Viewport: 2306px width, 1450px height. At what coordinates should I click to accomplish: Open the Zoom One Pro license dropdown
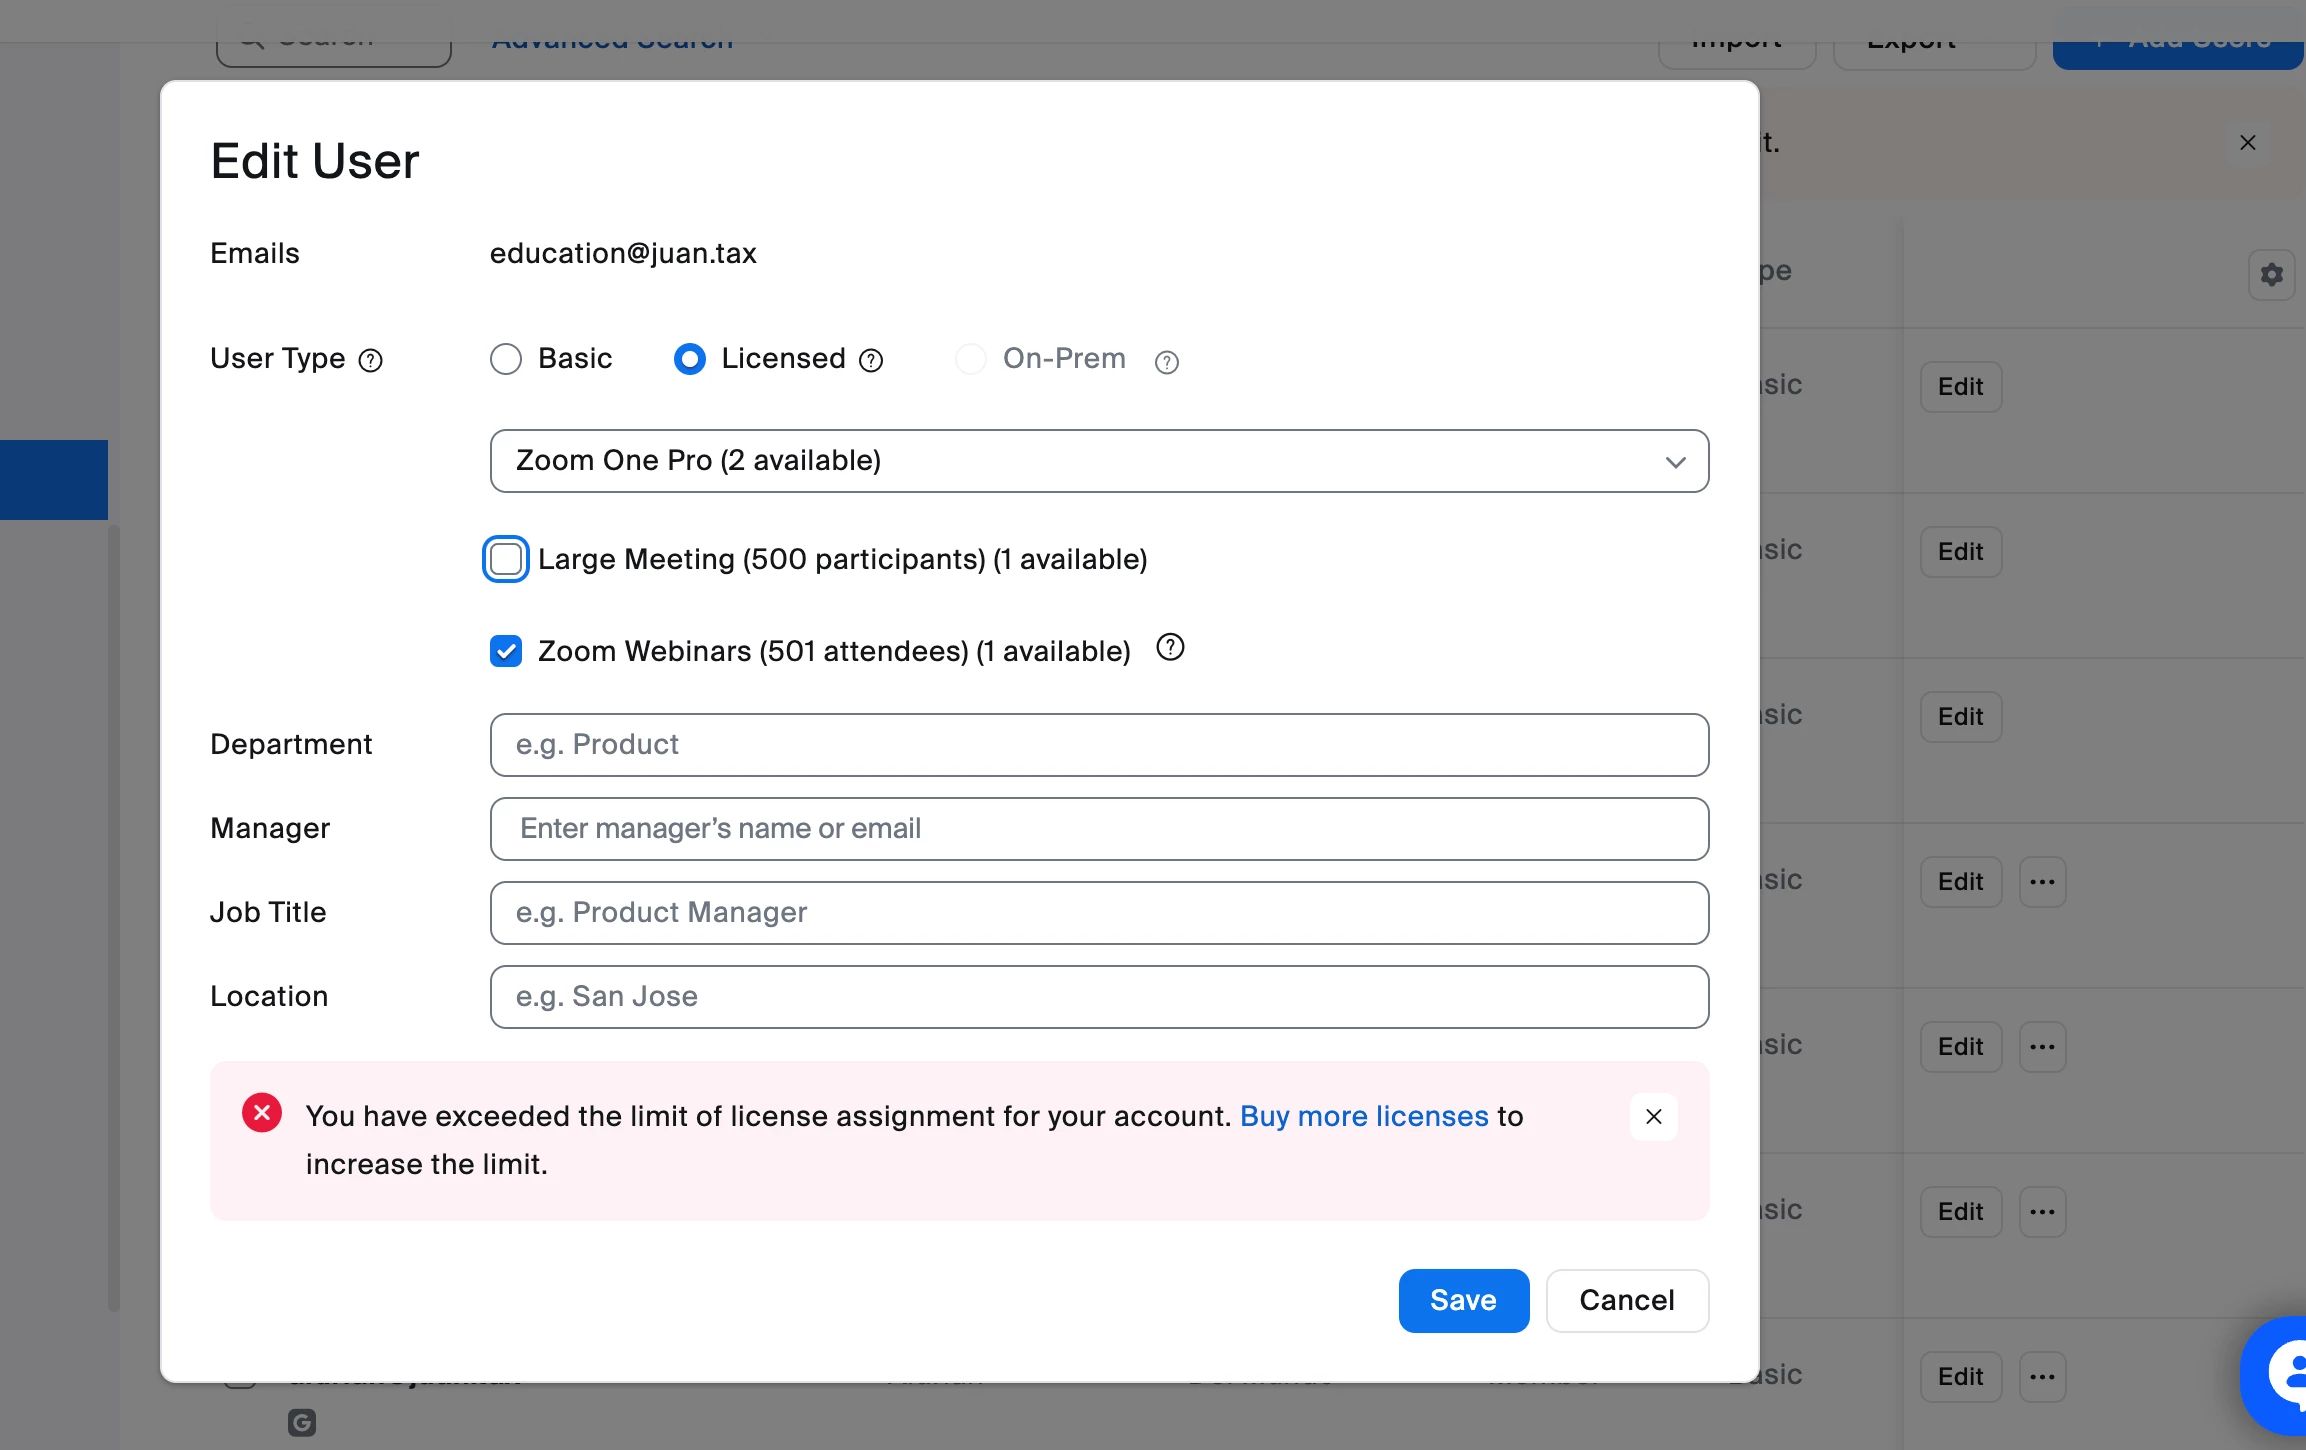click(x=1099, y=461)
